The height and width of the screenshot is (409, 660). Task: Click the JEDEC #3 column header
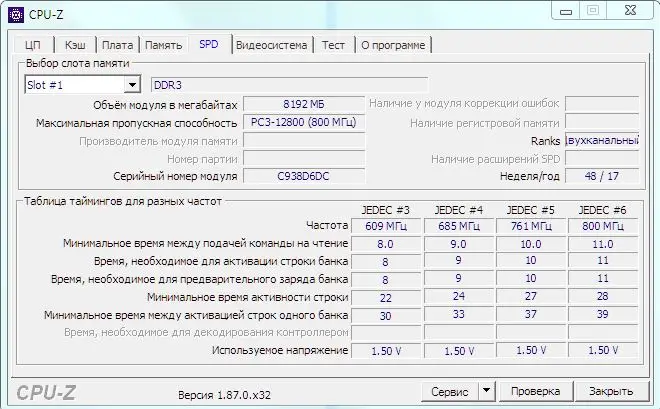[x=386, y=210]
